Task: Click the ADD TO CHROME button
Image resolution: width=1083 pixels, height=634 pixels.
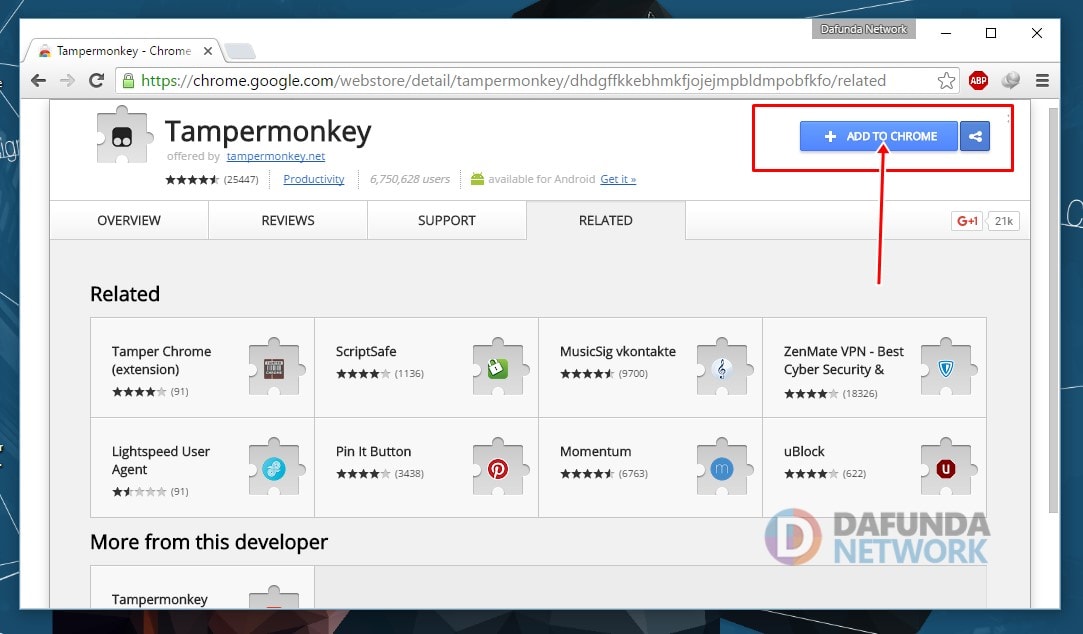Action: [879, 137]
